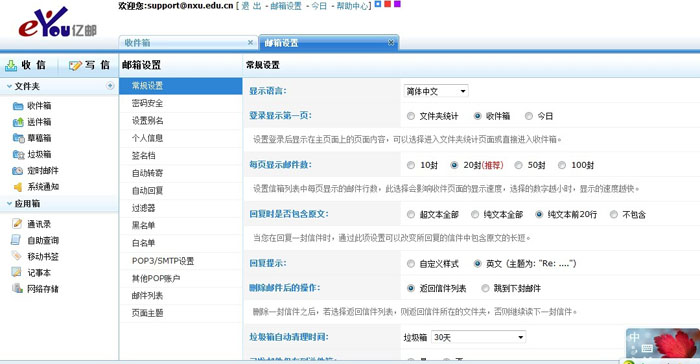Click the 退出 logout link
This screenshot has width=700, height=364.
251,6
